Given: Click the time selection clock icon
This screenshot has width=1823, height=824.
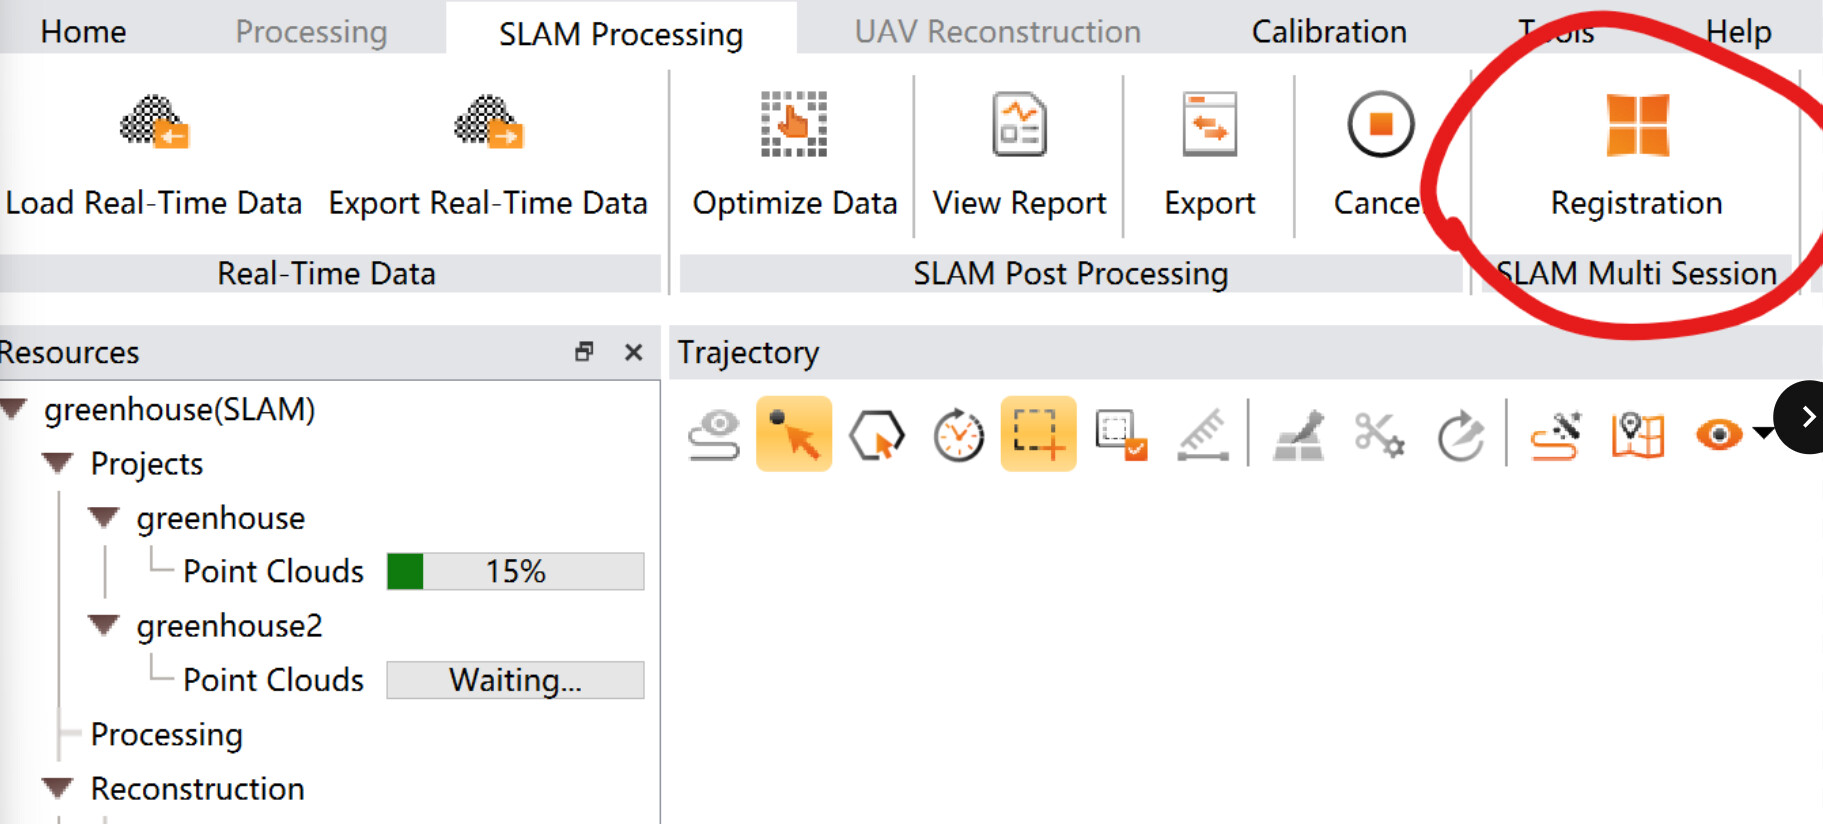Looking at the screenshot, I should tap(958, 435).
